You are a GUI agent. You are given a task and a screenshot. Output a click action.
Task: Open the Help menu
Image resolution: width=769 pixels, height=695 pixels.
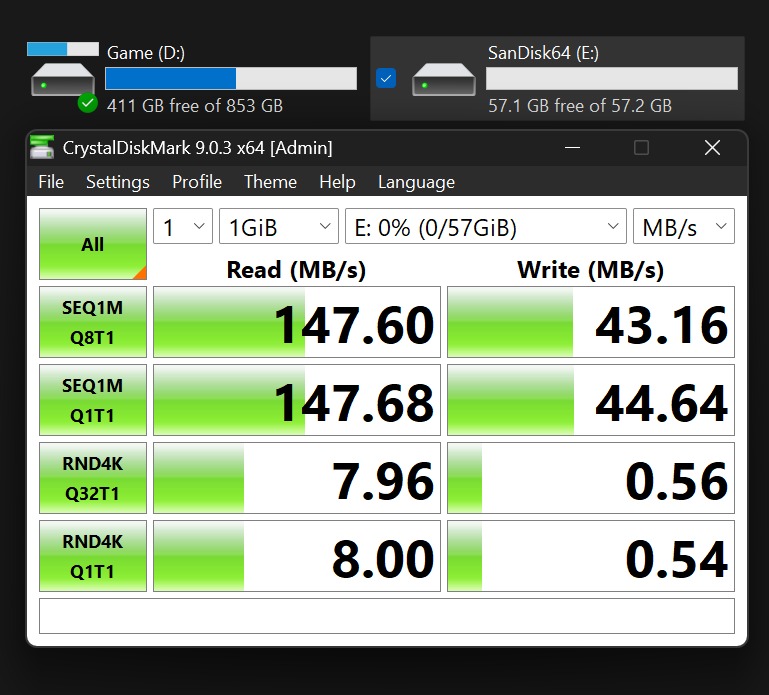tap(337, 182)
